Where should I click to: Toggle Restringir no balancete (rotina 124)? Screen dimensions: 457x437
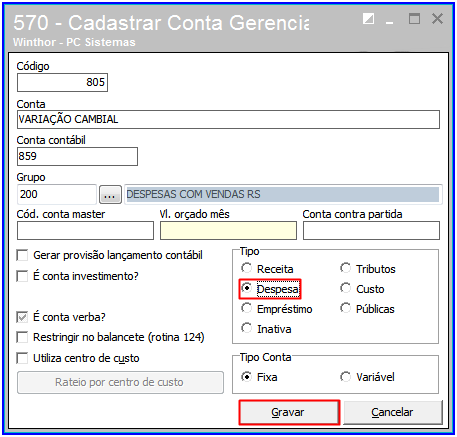(22, 337)
